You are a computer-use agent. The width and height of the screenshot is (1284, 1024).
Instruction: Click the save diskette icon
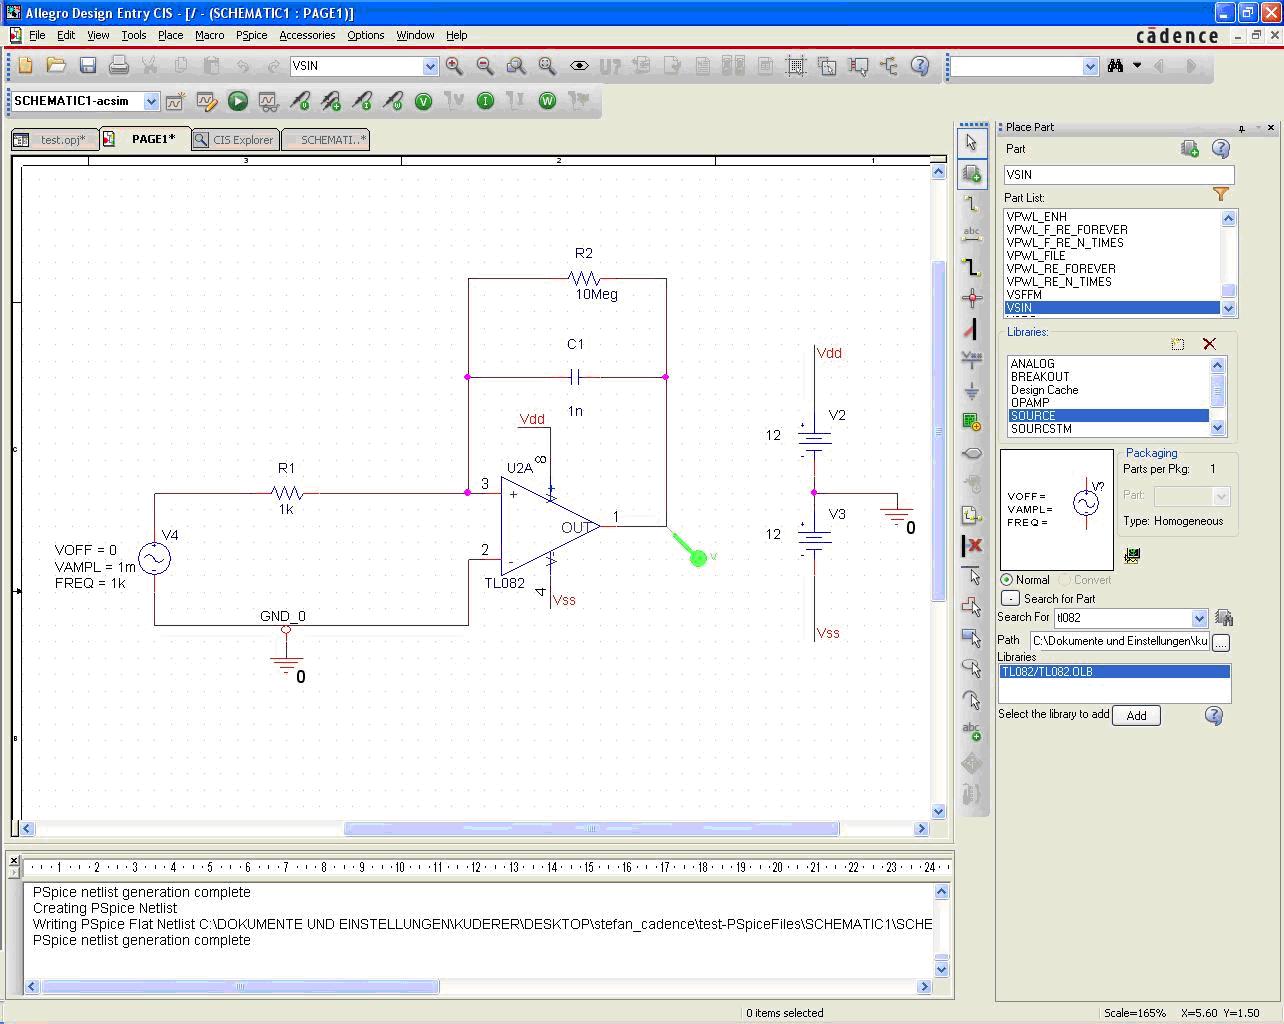coord(88,66)
